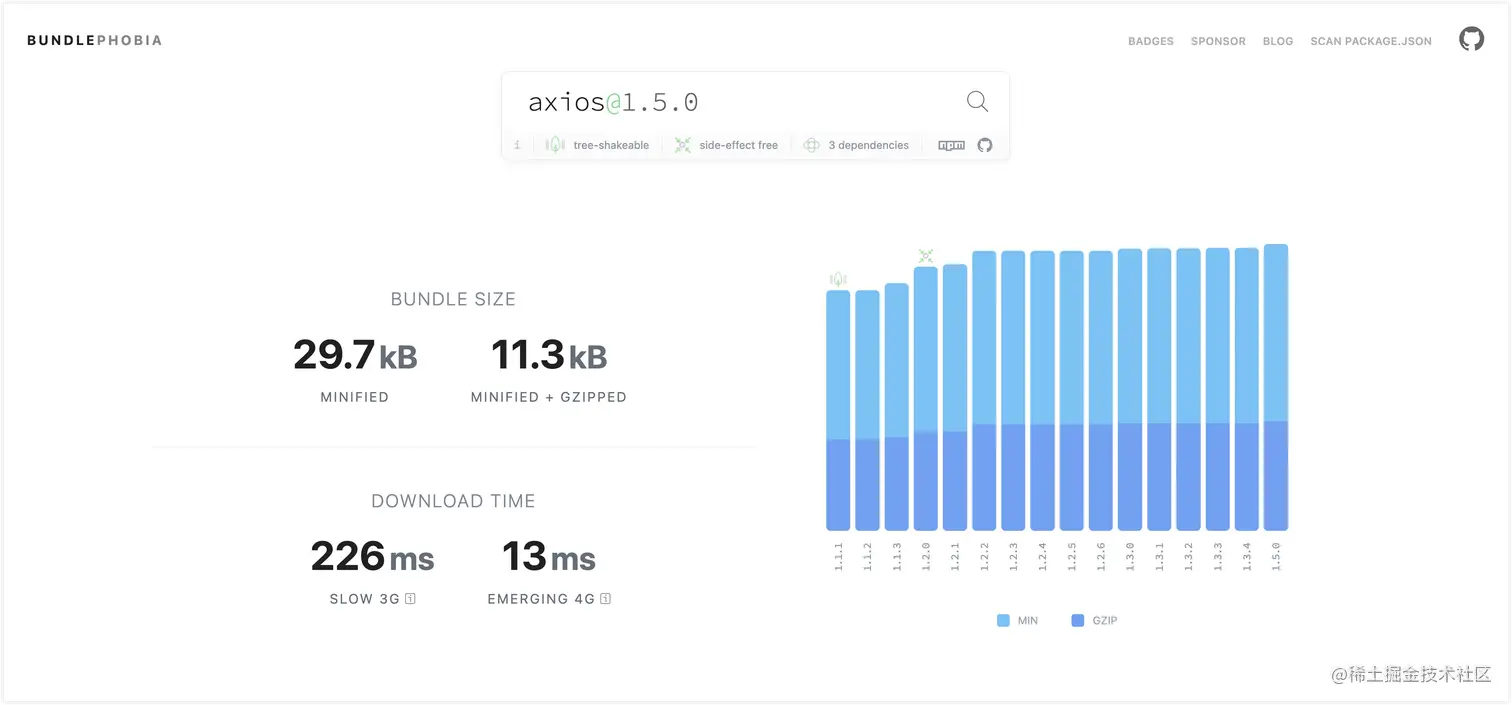
Task: Click the EMERGING 4G label
Action: coord(541,599)
